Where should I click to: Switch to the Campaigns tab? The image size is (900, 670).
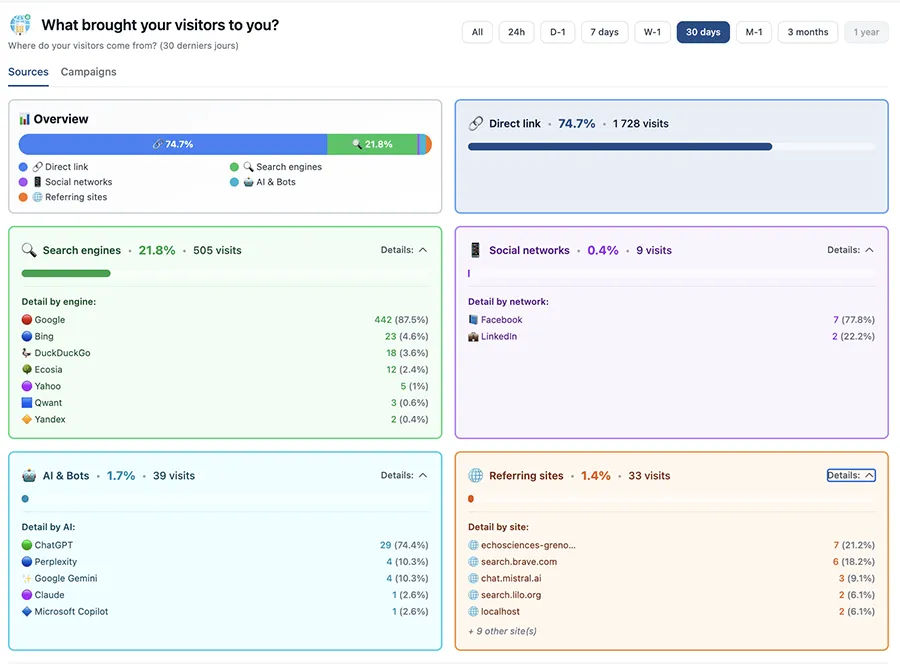(88, 72)
